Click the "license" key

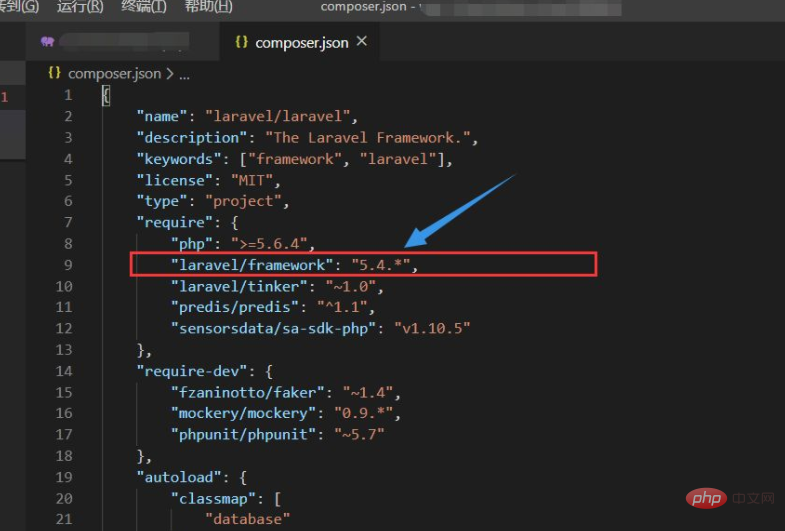point(175,180)
